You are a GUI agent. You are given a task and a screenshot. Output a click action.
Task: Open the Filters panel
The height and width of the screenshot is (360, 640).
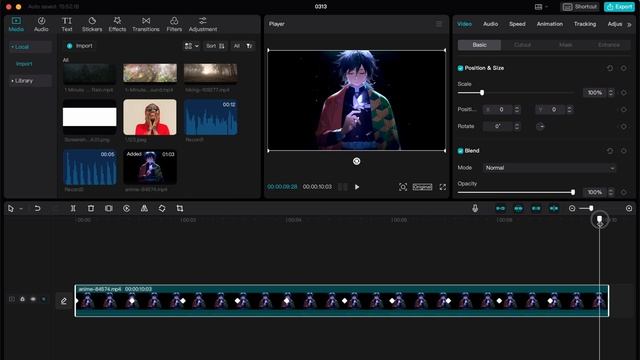tap(174, 24)
